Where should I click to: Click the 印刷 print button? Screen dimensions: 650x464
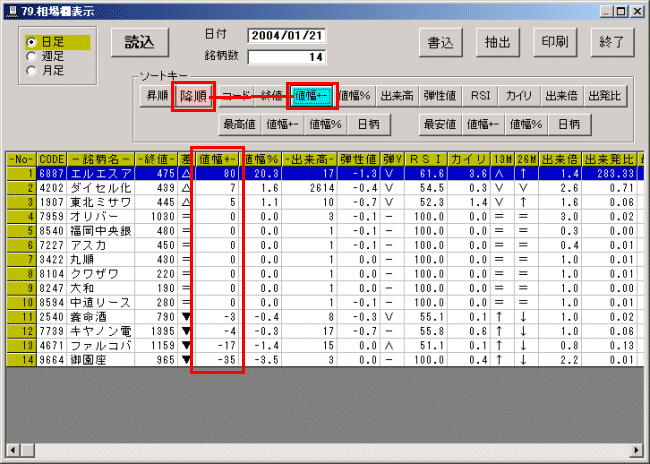[555, 42]
